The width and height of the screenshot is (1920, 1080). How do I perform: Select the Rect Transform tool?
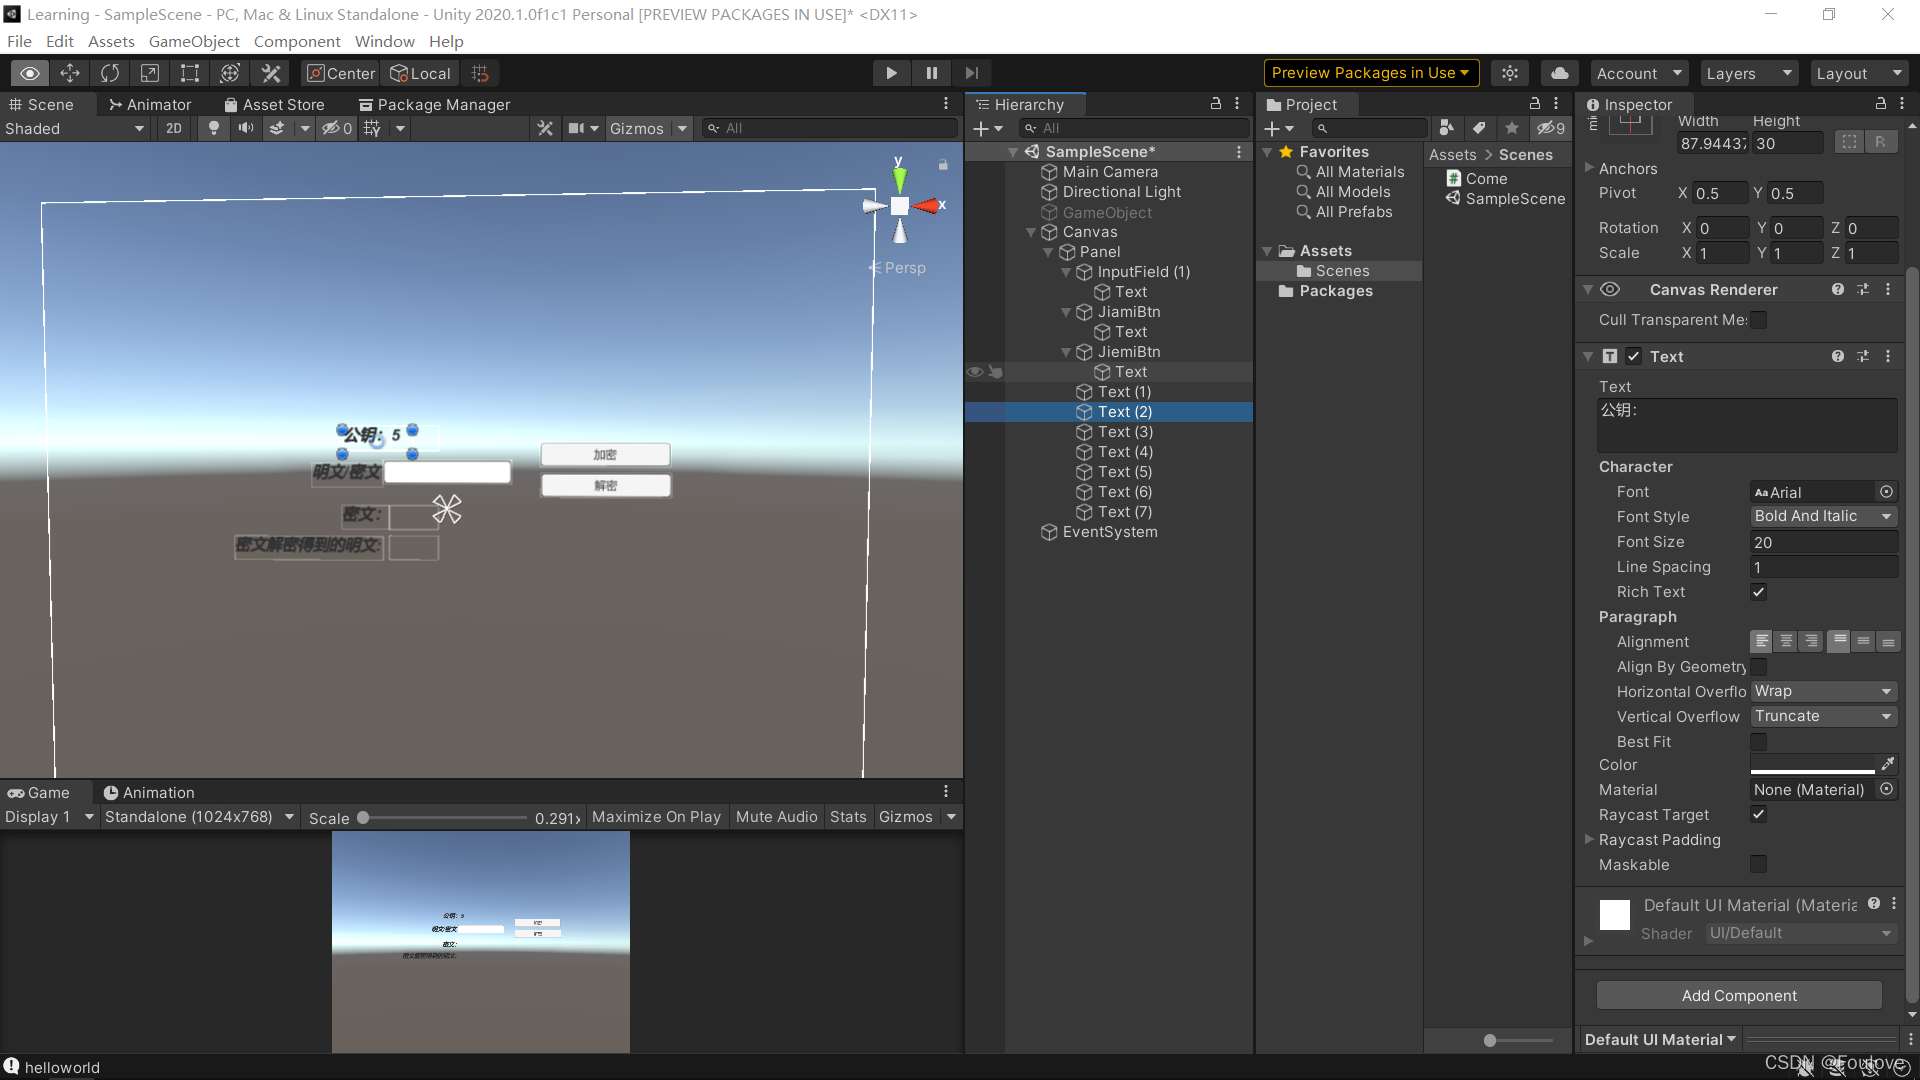189,73
